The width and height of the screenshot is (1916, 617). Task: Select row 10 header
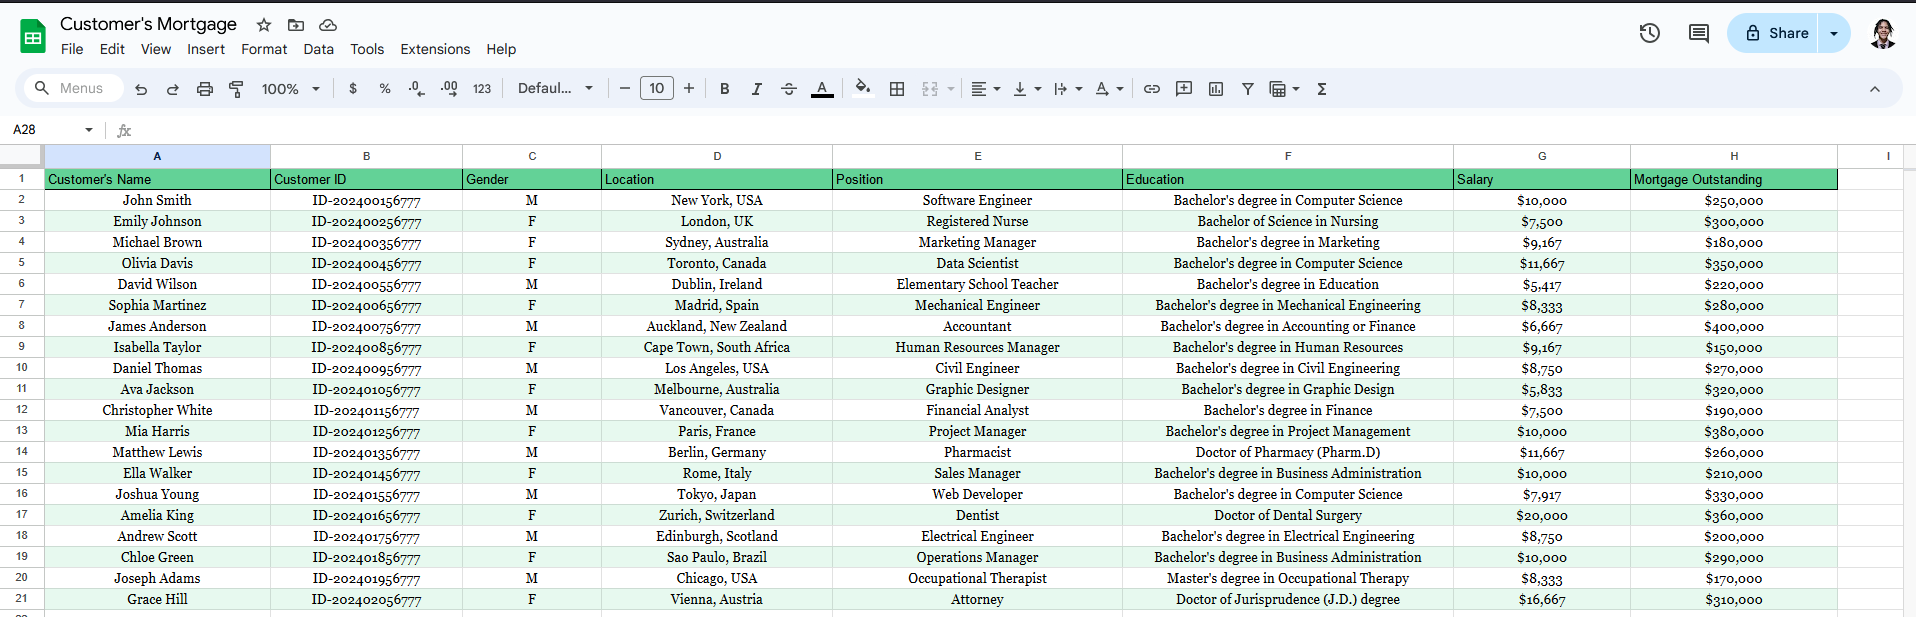(x=21, y=368)
